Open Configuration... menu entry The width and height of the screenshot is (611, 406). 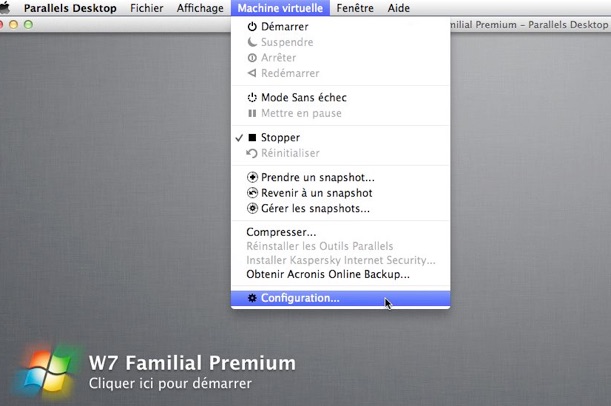341,298
